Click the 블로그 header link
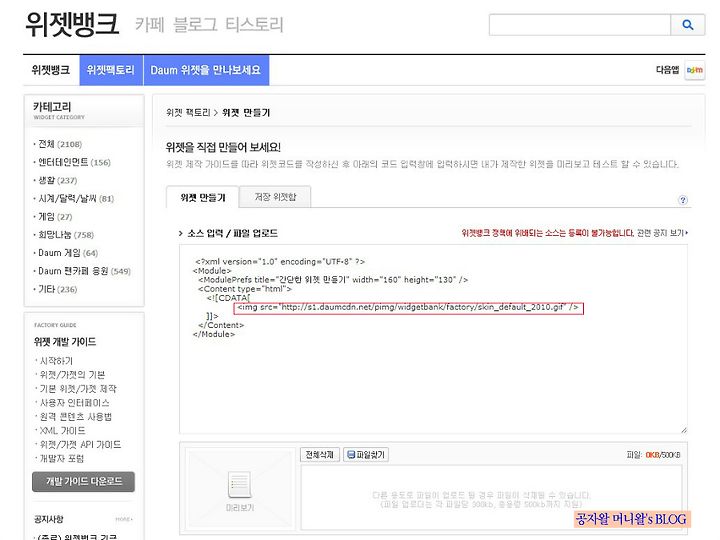The image size is (720, 540). (195, 24)
